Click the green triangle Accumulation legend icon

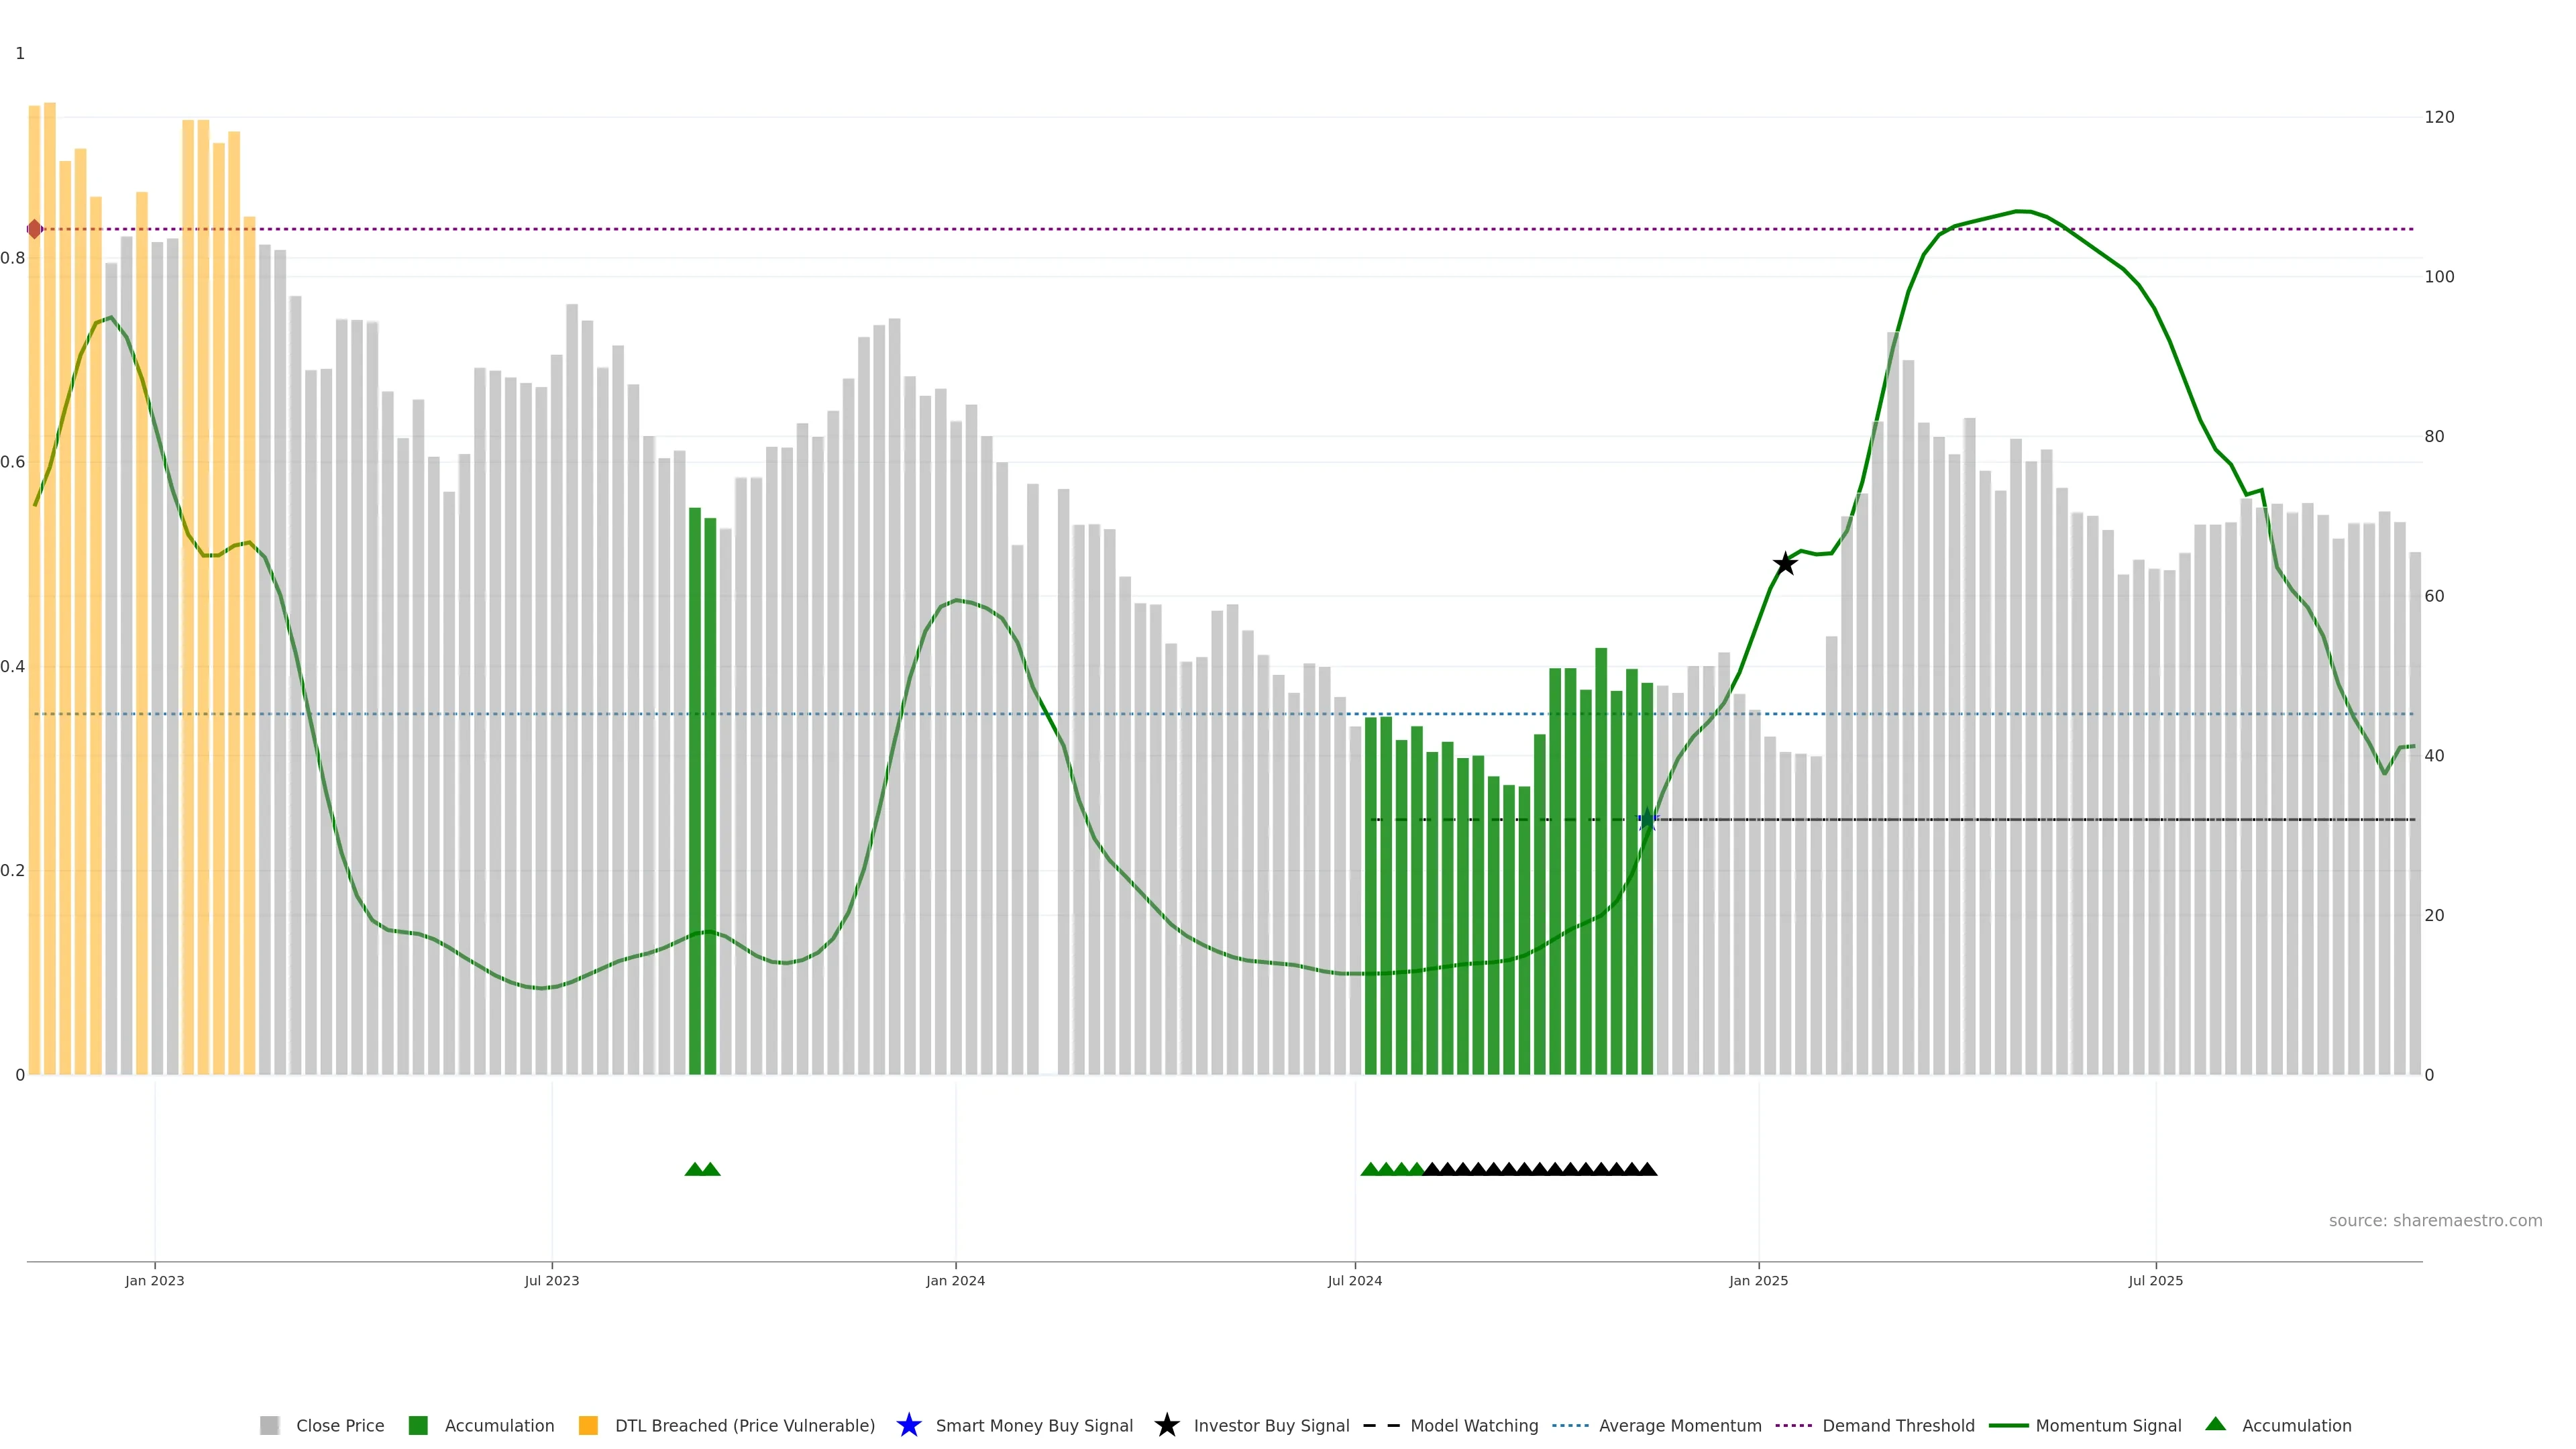coord(2215,1424)
